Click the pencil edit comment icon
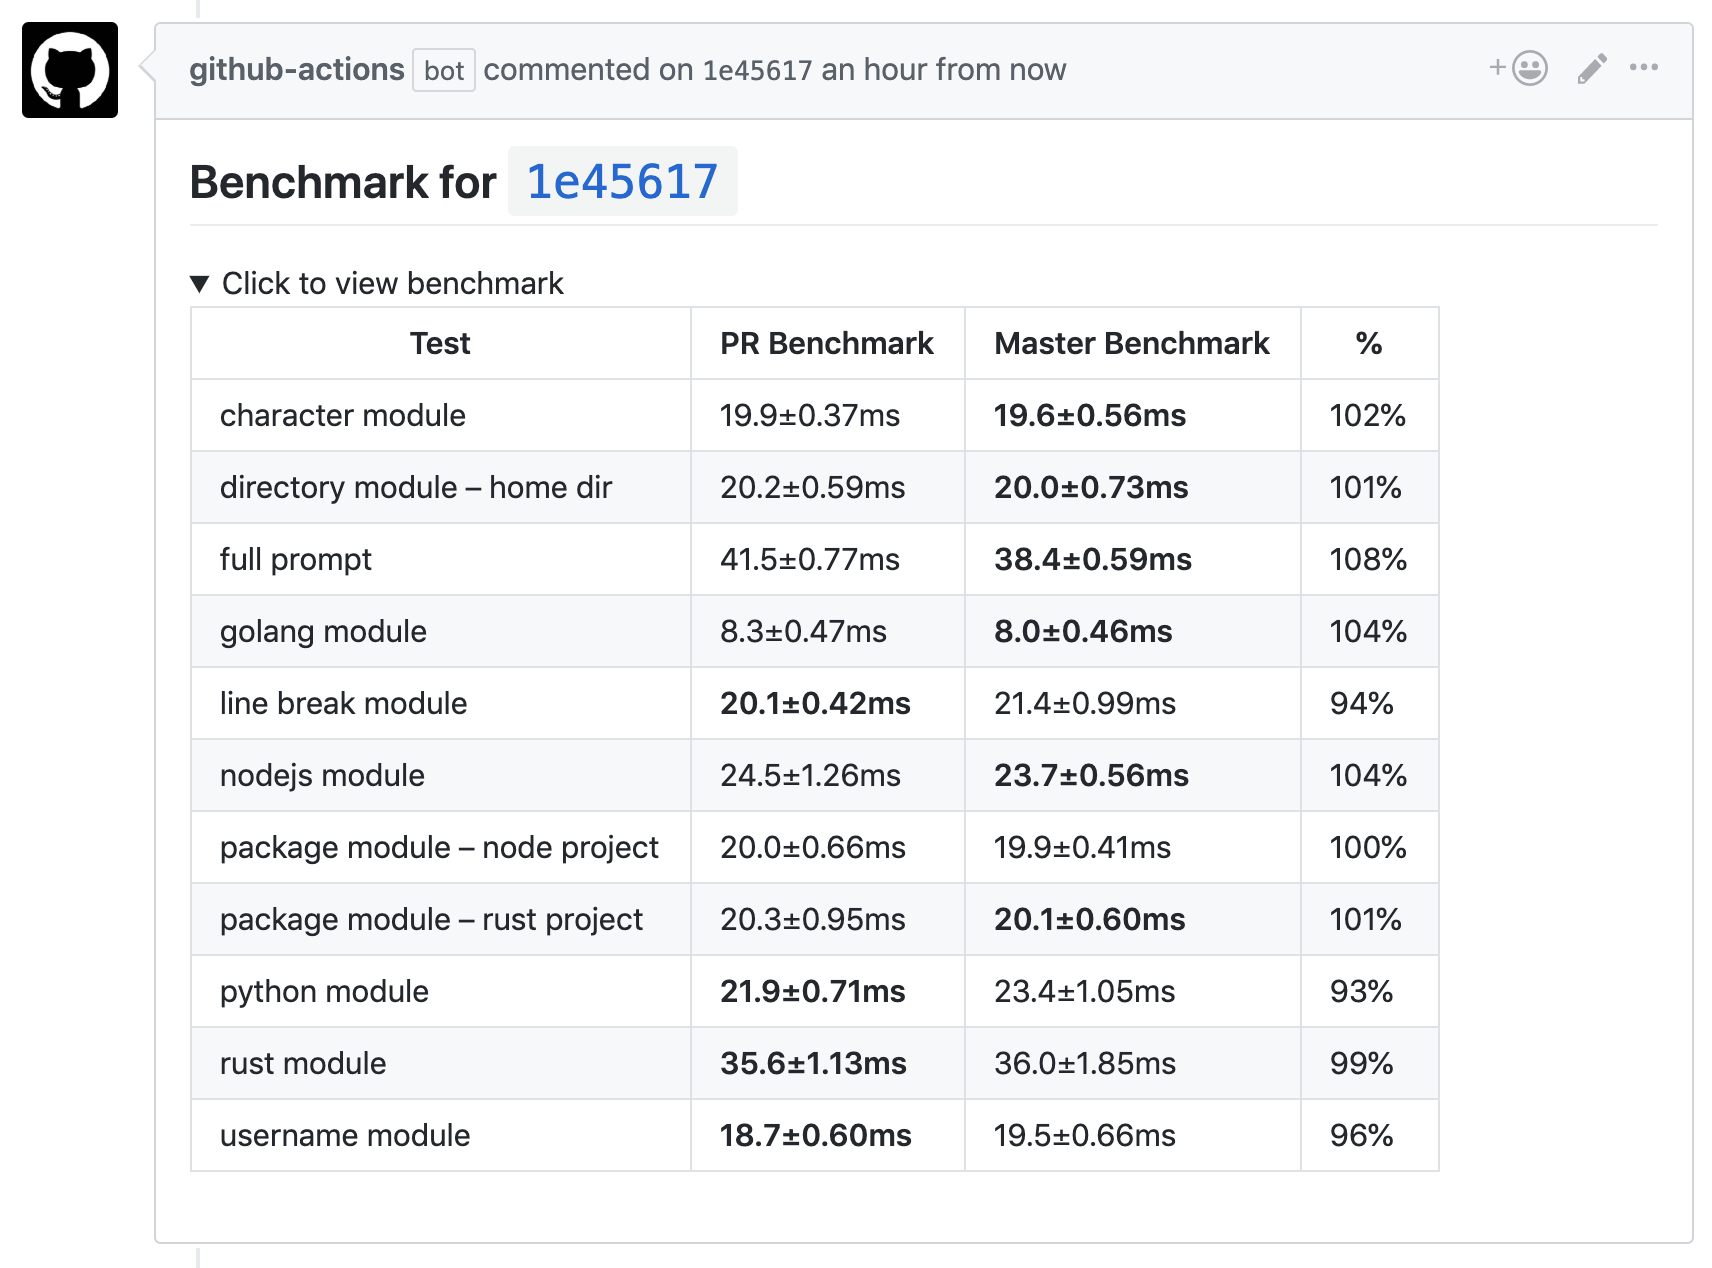 coord(1592,68)
